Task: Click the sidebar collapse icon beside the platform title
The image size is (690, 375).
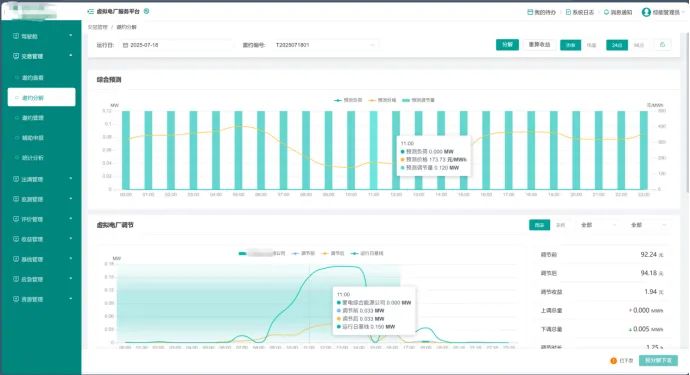Action: (91, 11)
